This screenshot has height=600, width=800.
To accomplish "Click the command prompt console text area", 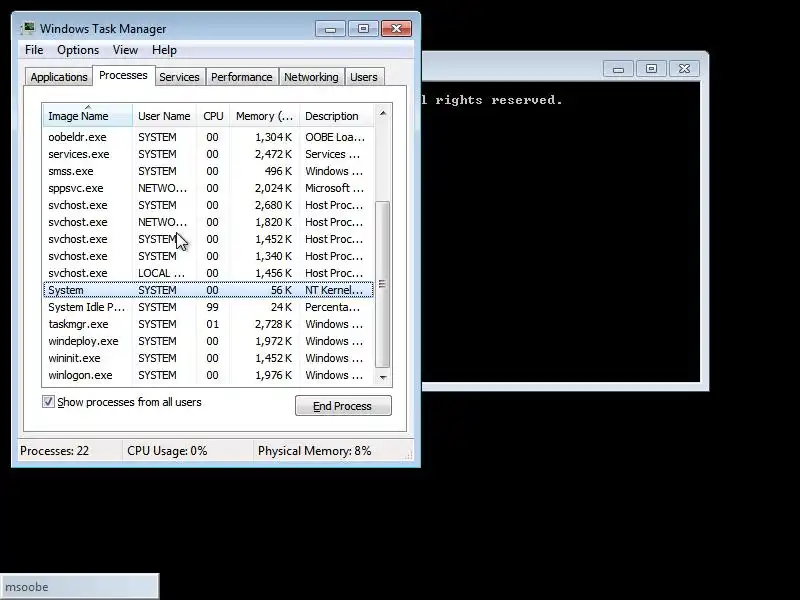I will (561, 232).
